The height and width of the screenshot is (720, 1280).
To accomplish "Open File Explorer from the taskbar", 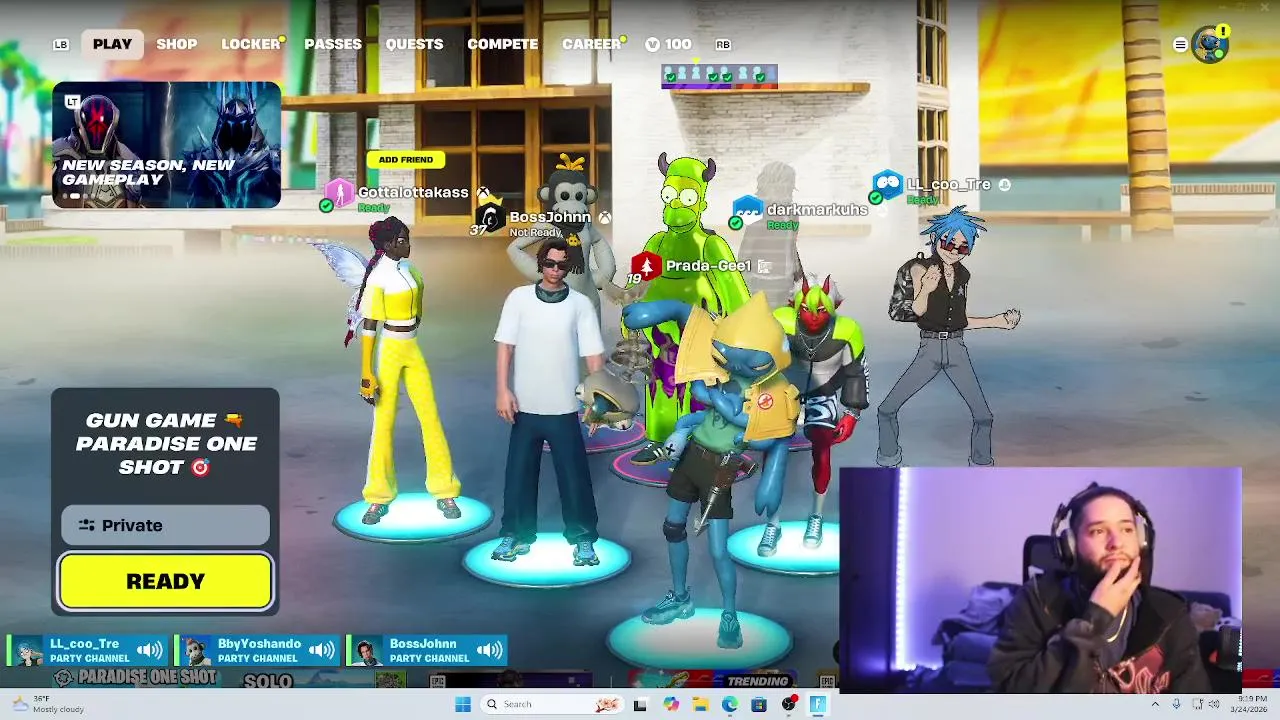I will [700, 704].
